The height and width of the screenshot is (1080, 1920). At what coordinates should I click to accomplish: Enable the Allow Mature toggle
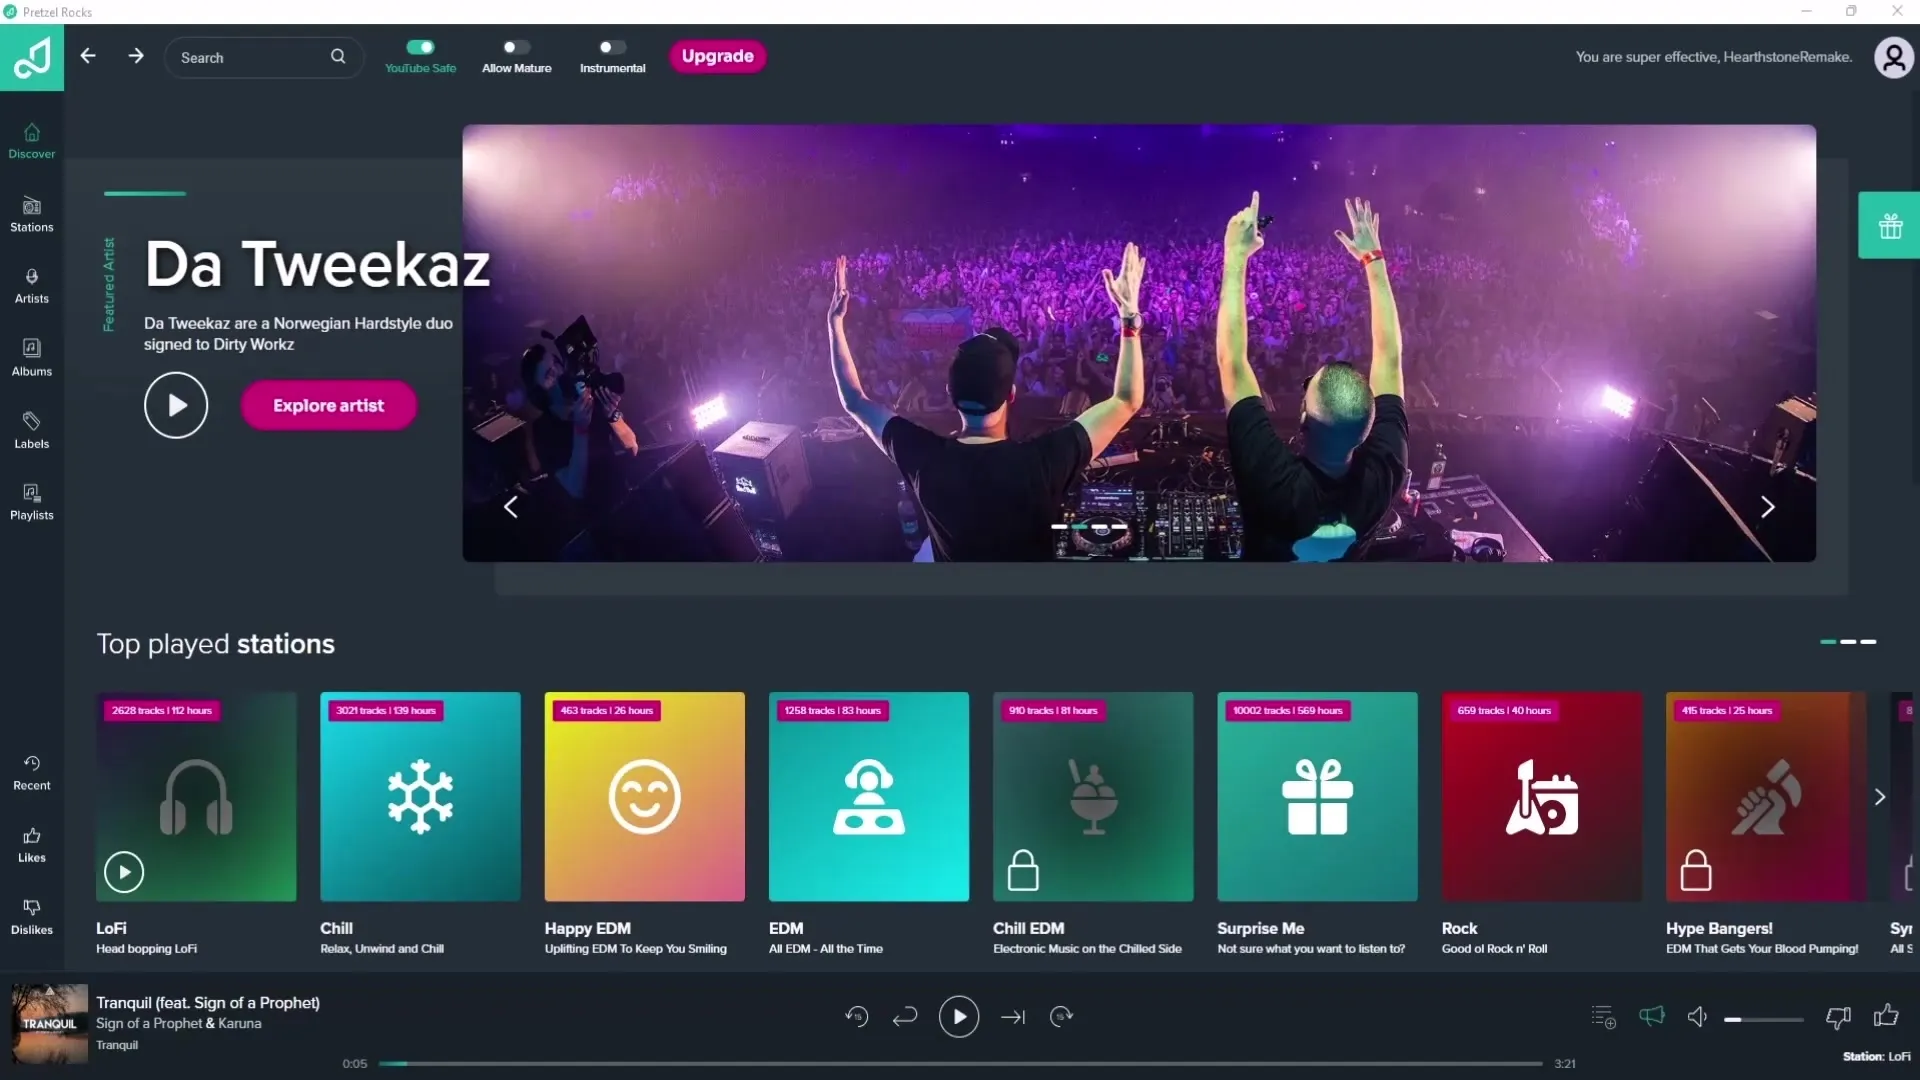[x=514, y=47]
